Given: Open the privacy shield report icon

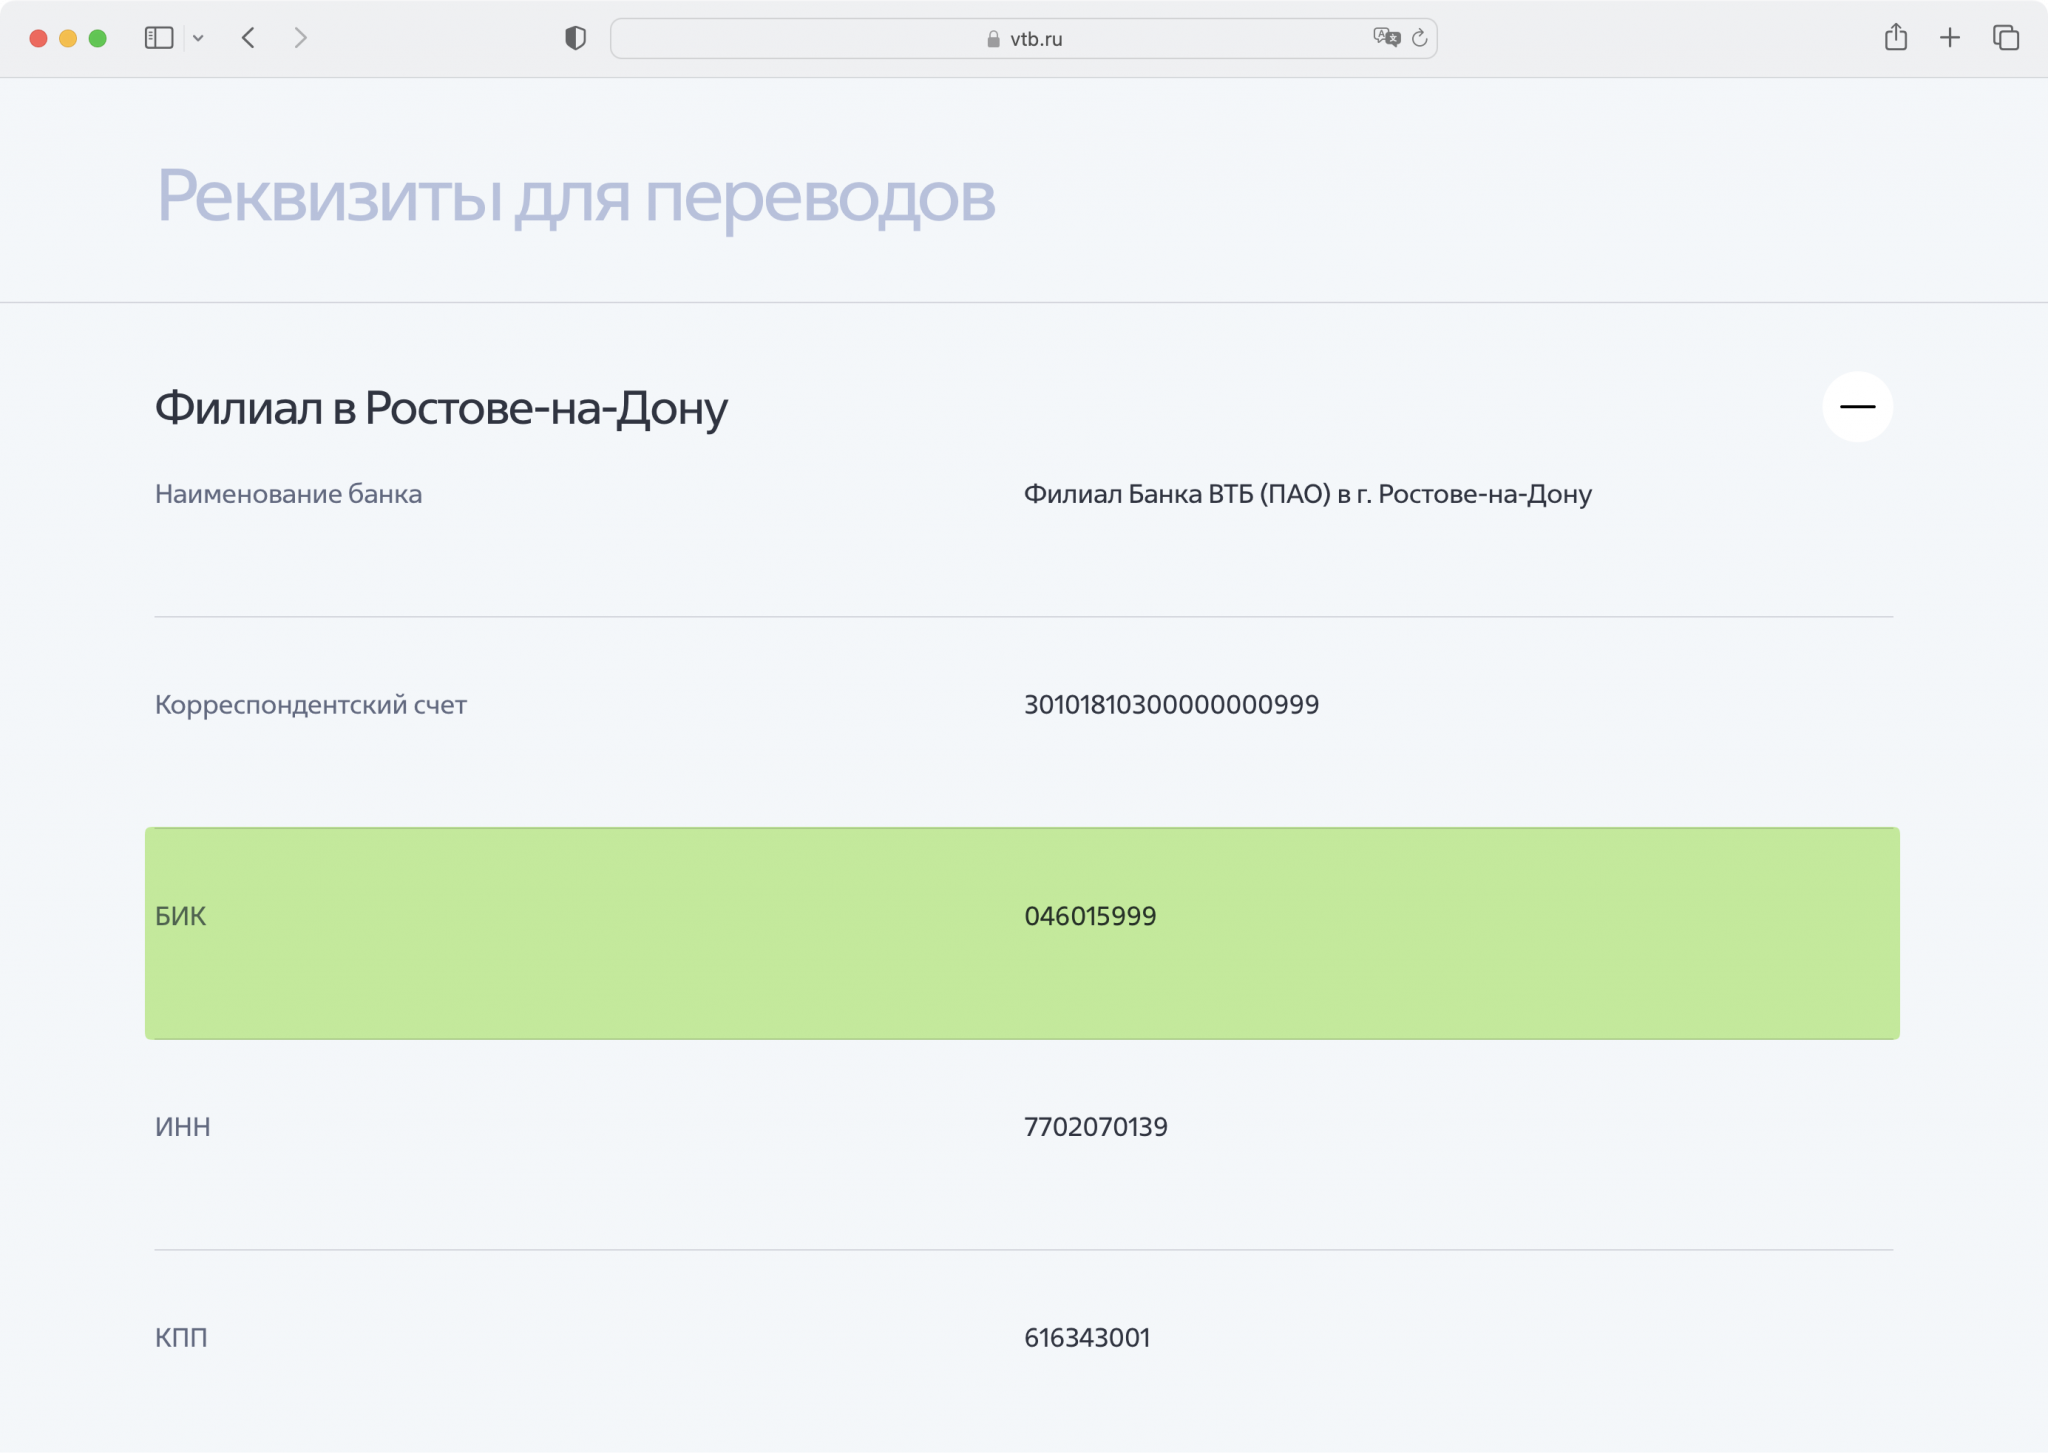Looking at the screenshot, I should [x=575, y=38].
